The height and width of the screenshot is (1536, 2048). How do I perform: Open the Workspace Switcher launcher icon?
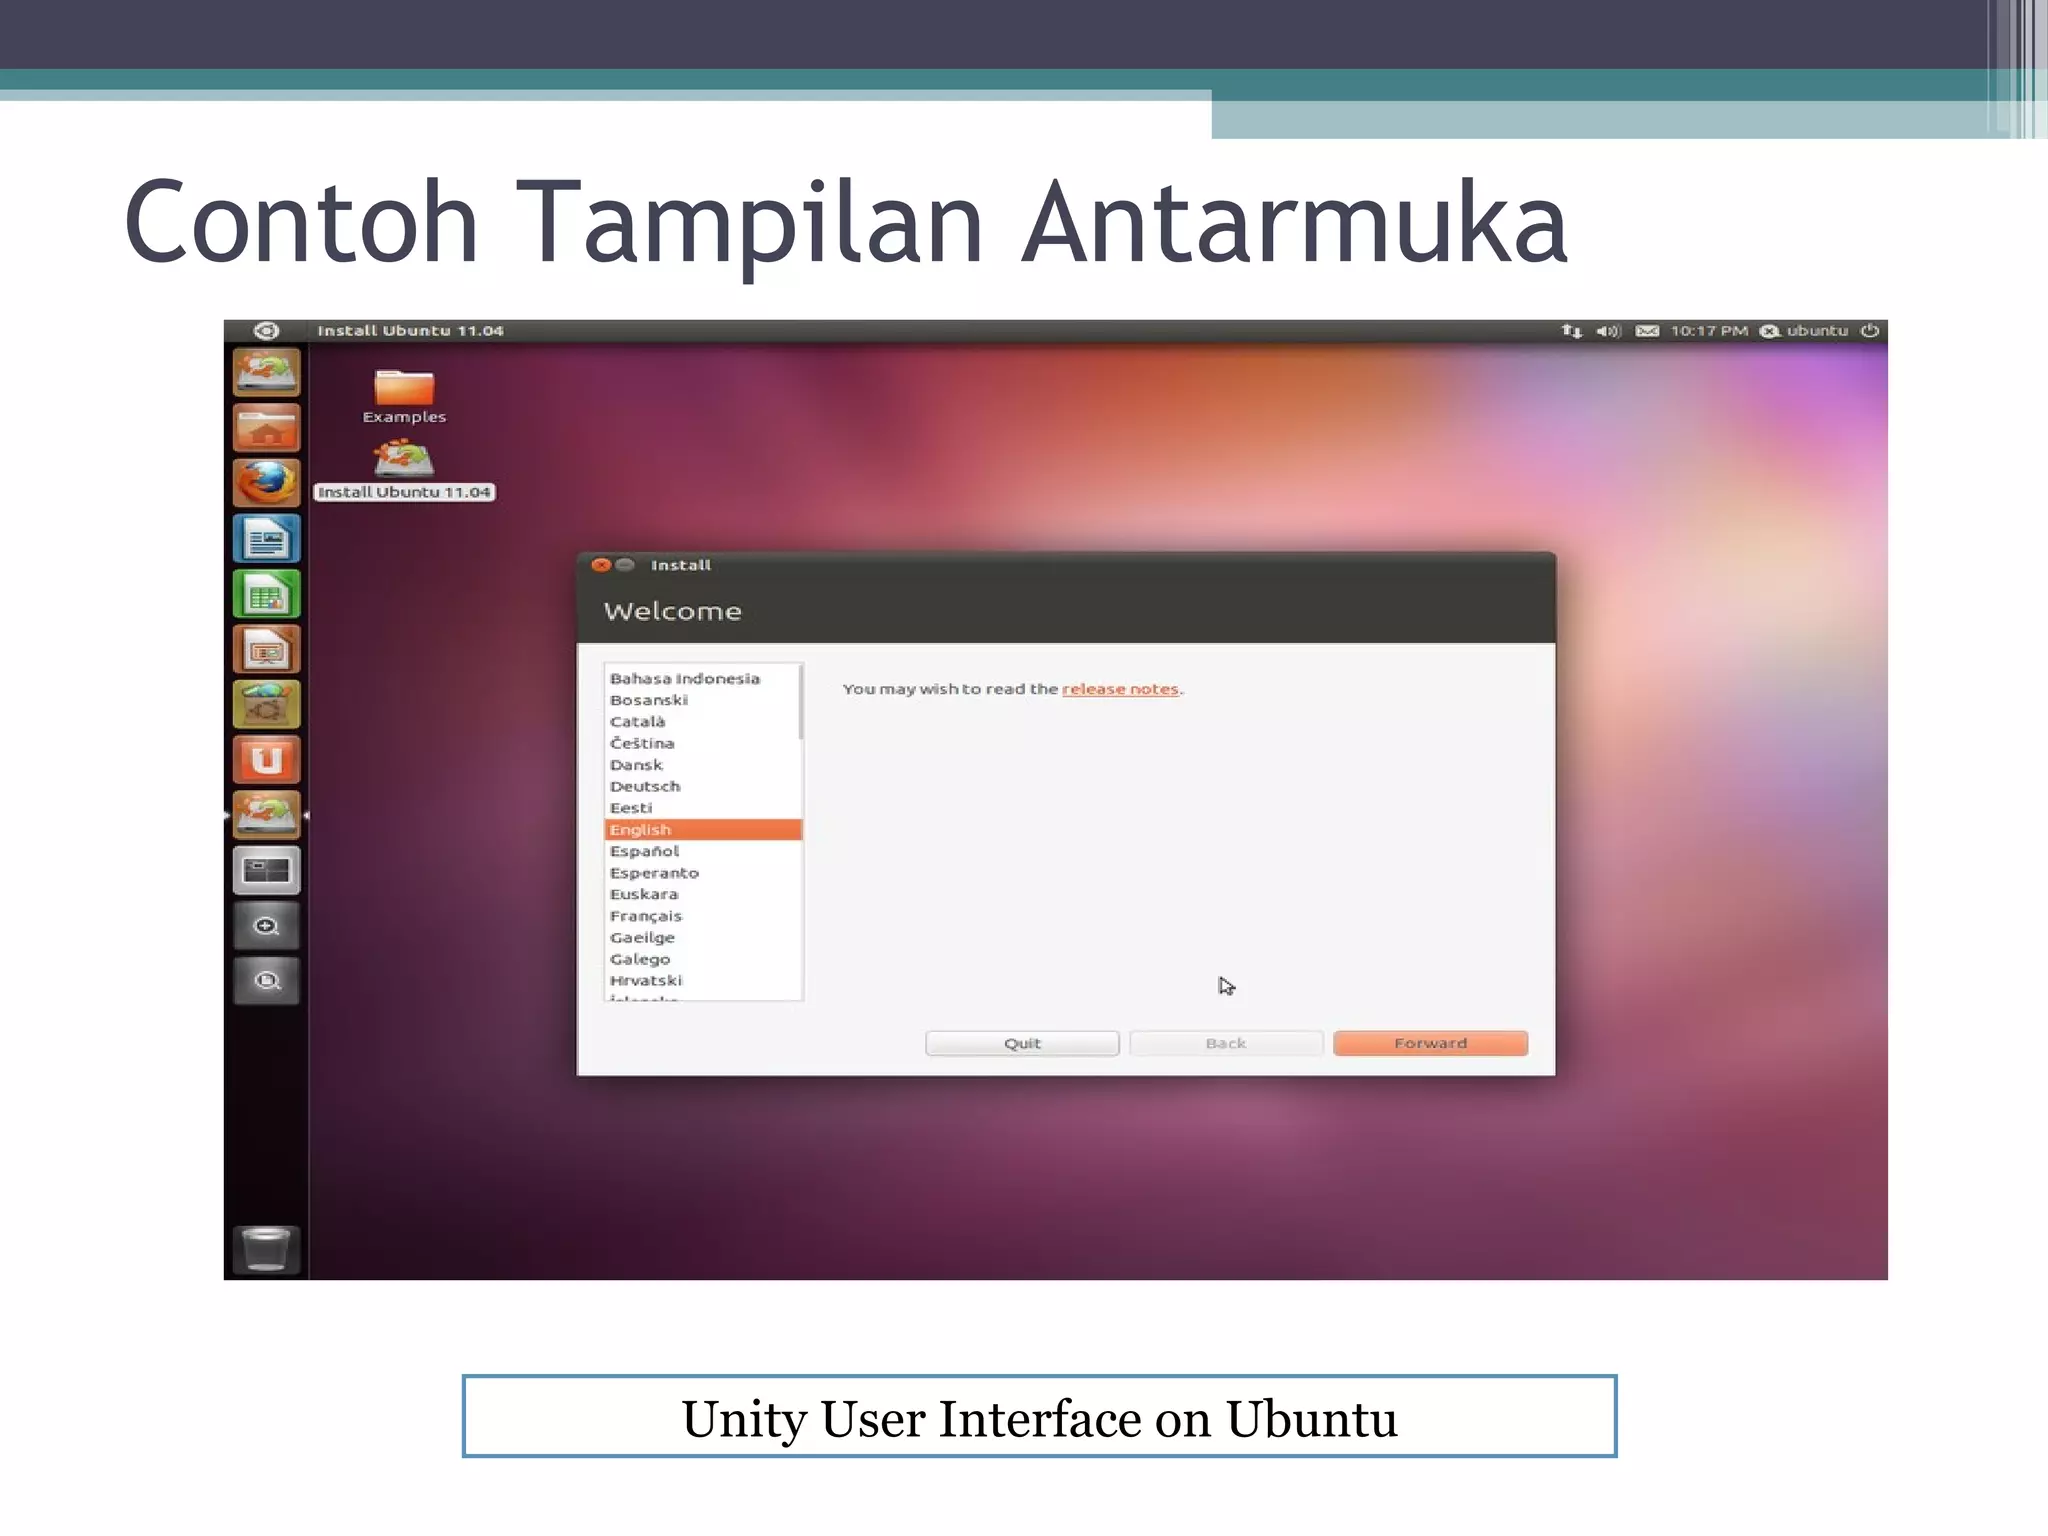(266, 870)
